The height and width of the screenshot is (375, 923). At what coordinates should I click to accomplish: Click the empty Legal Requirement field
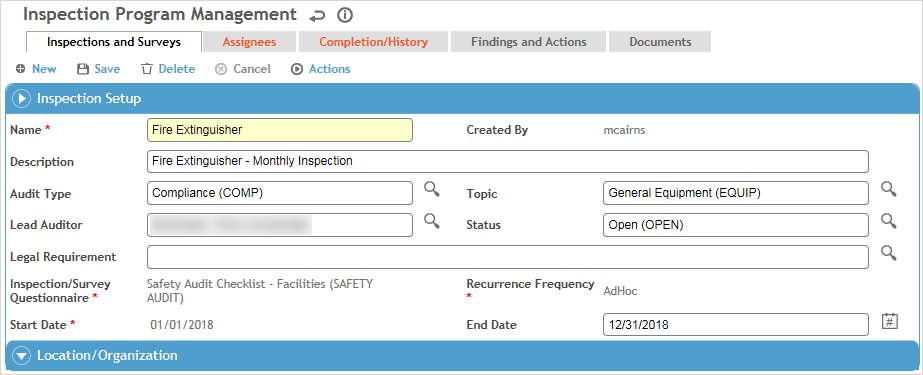coord(507,257)
